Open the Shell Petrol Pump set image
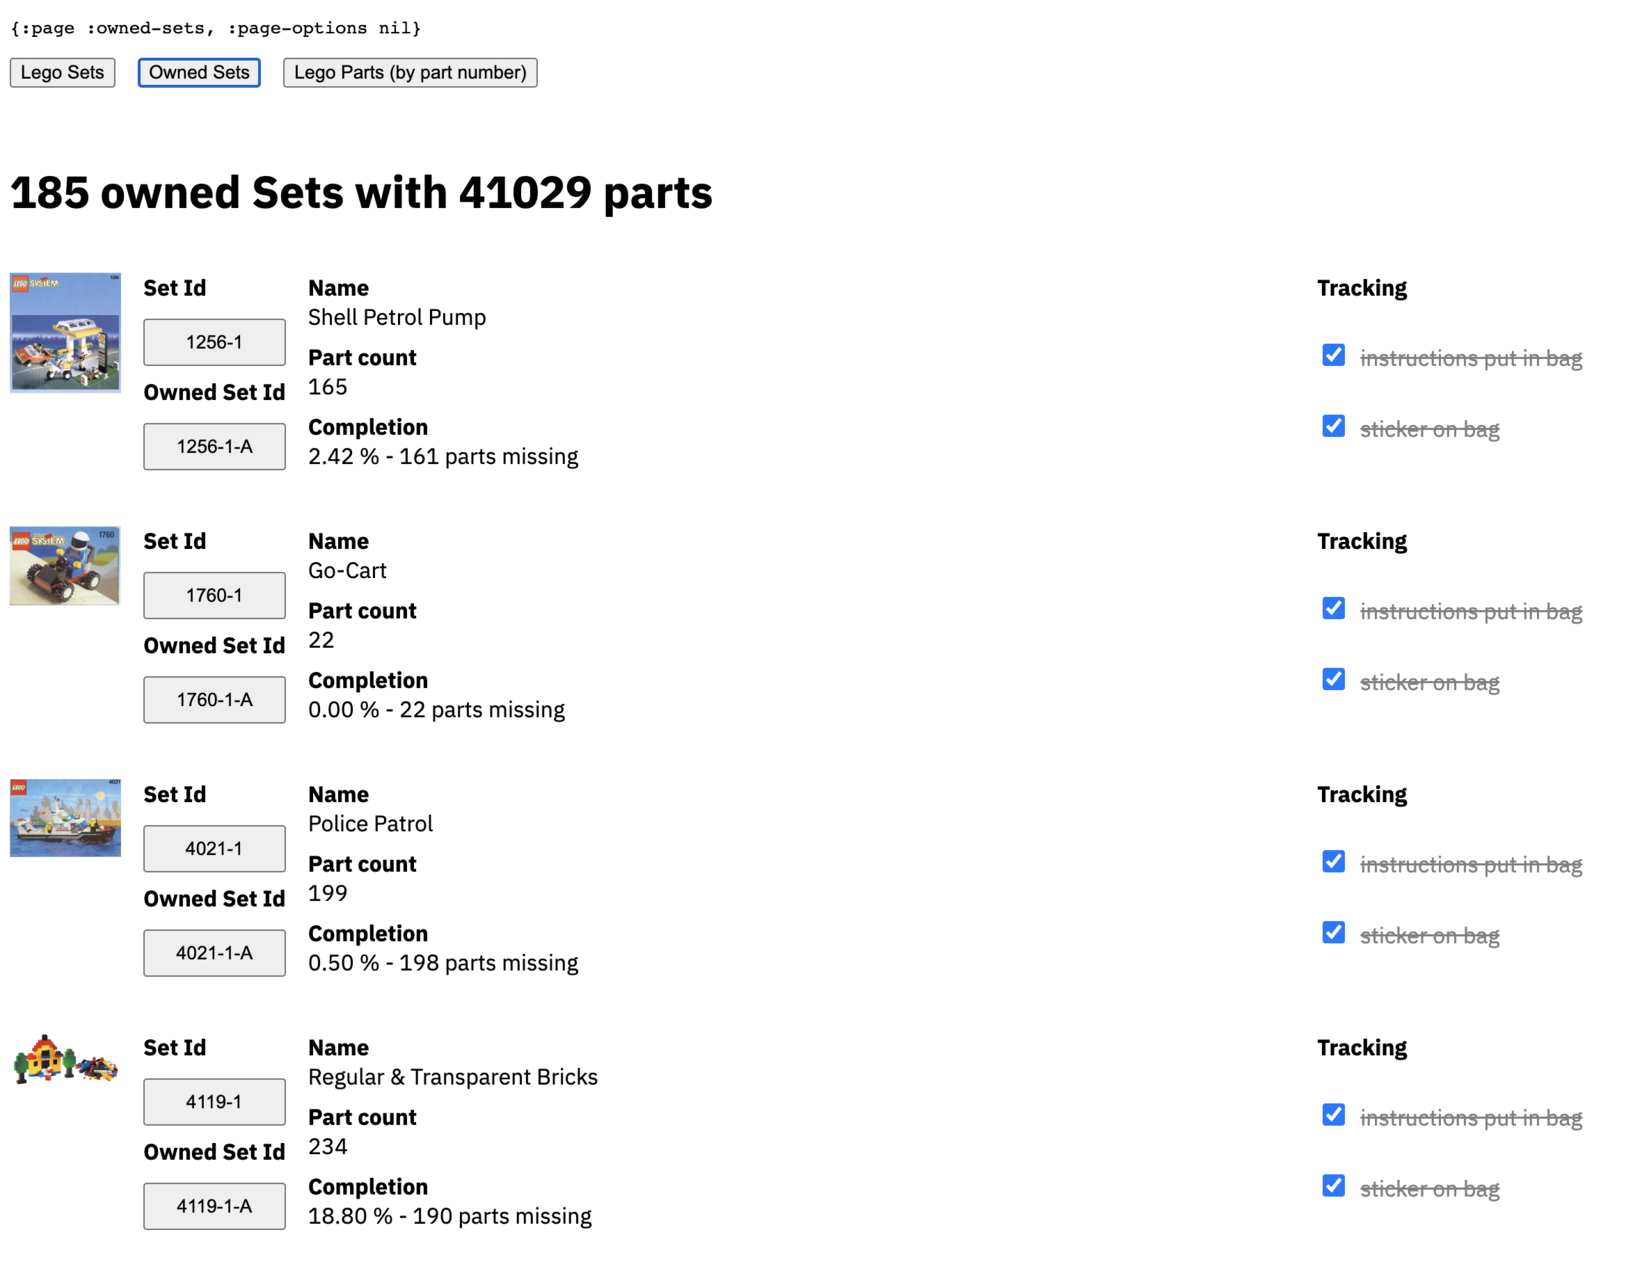The image size is (1642, 1262). tap(65, 332)
